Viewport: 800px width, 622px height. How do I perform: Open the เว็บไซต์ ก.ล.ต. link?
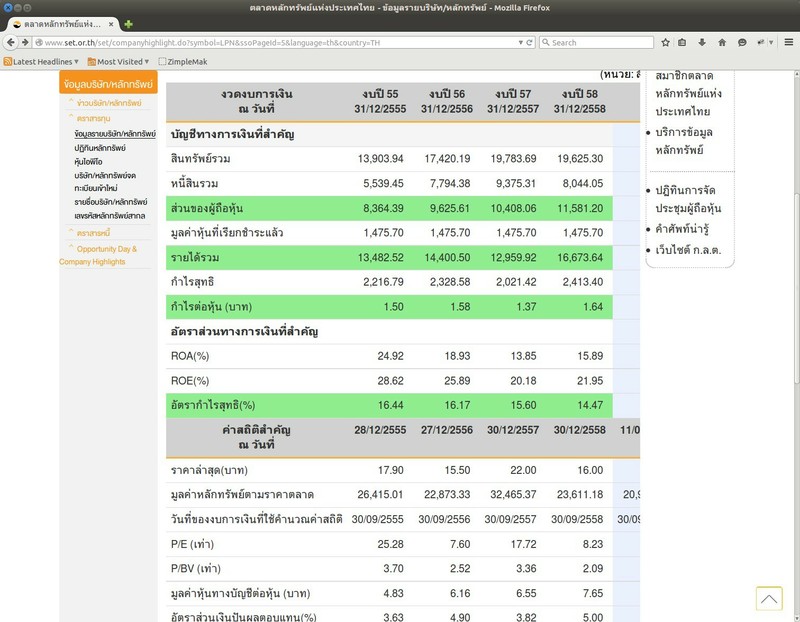pos(688,250)
